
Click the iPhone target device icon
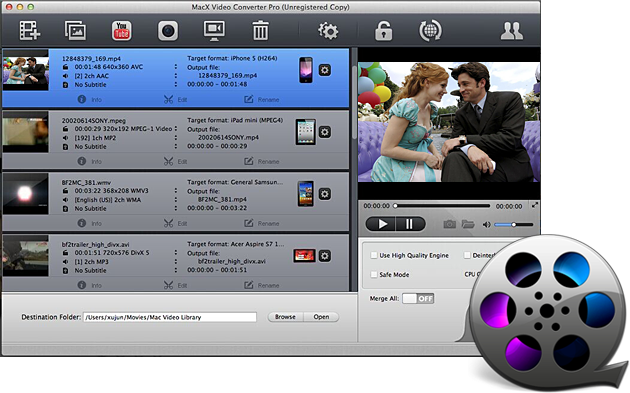pos(306,70)
